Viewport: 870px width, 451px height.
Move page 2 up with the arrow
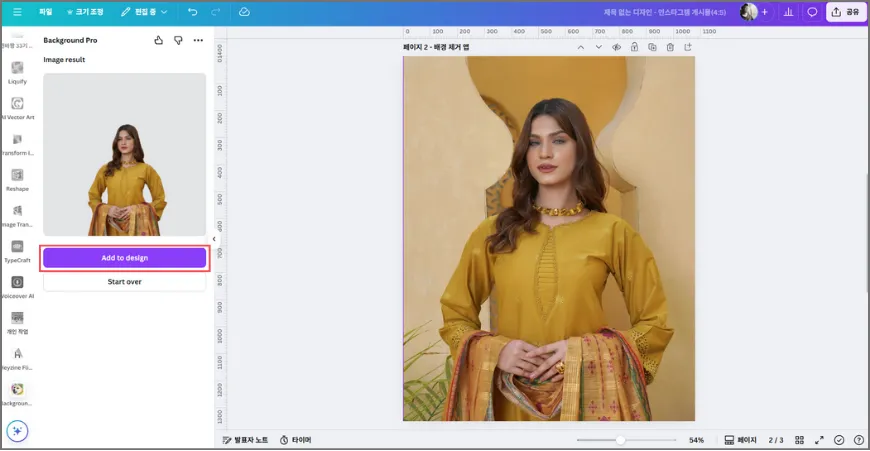pos(580,47)
